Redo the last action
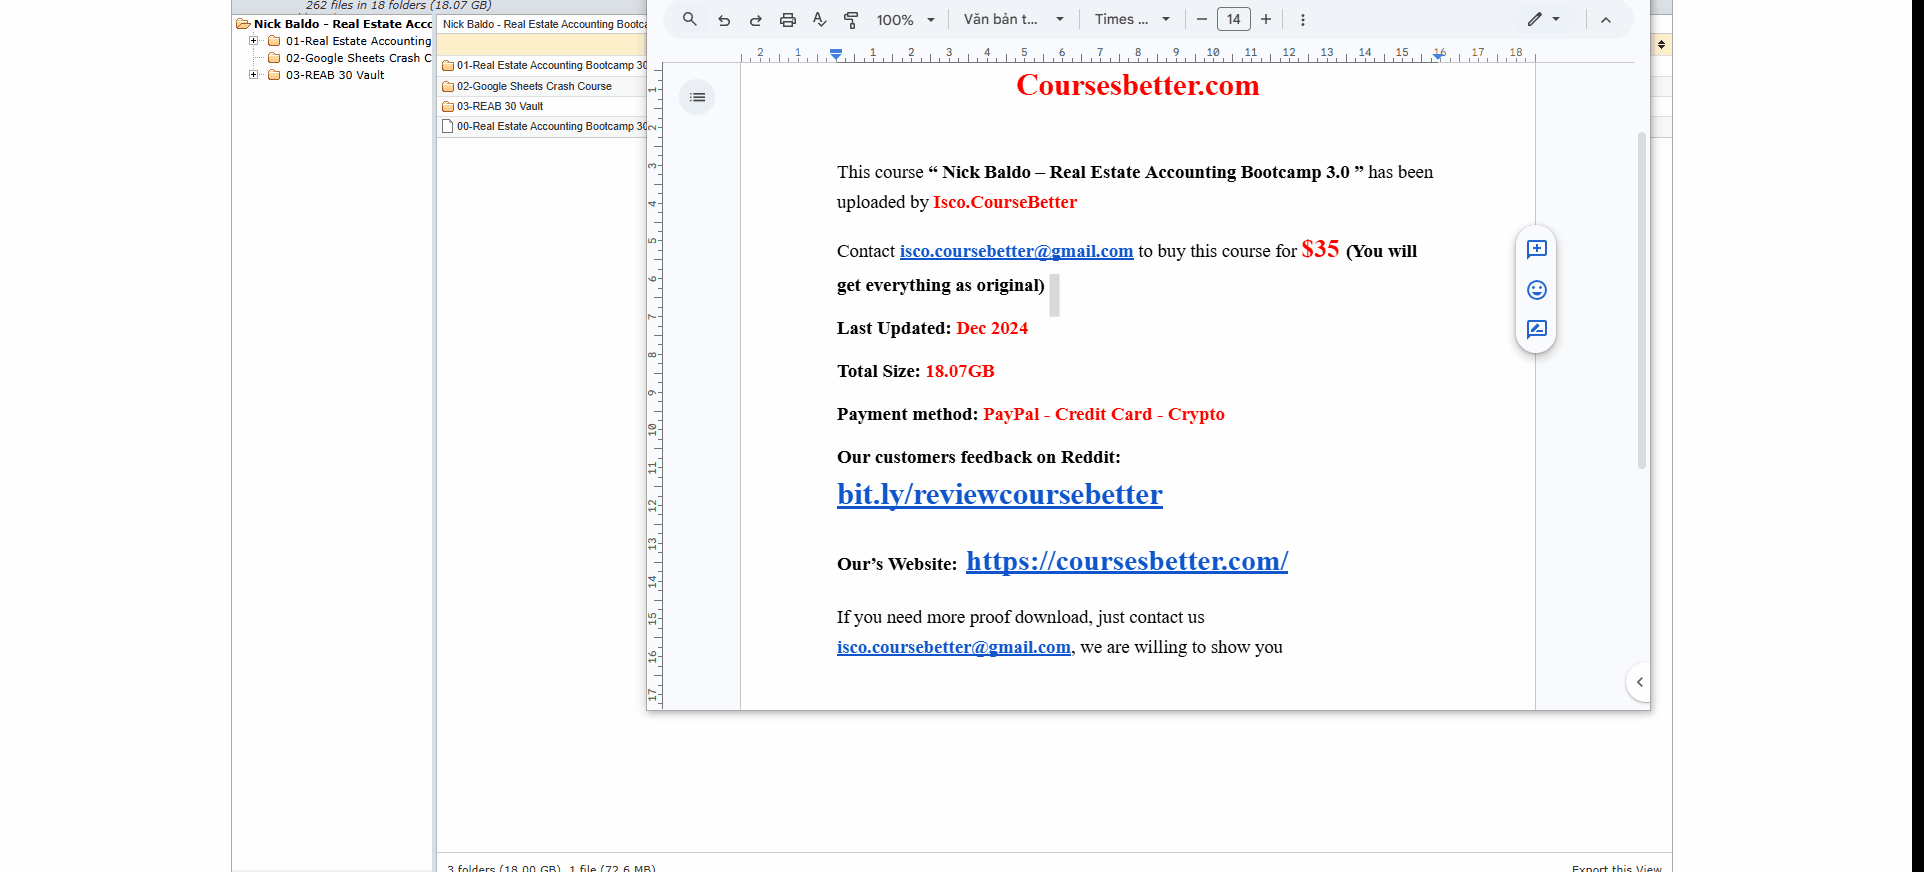 [x=756, y=19]
